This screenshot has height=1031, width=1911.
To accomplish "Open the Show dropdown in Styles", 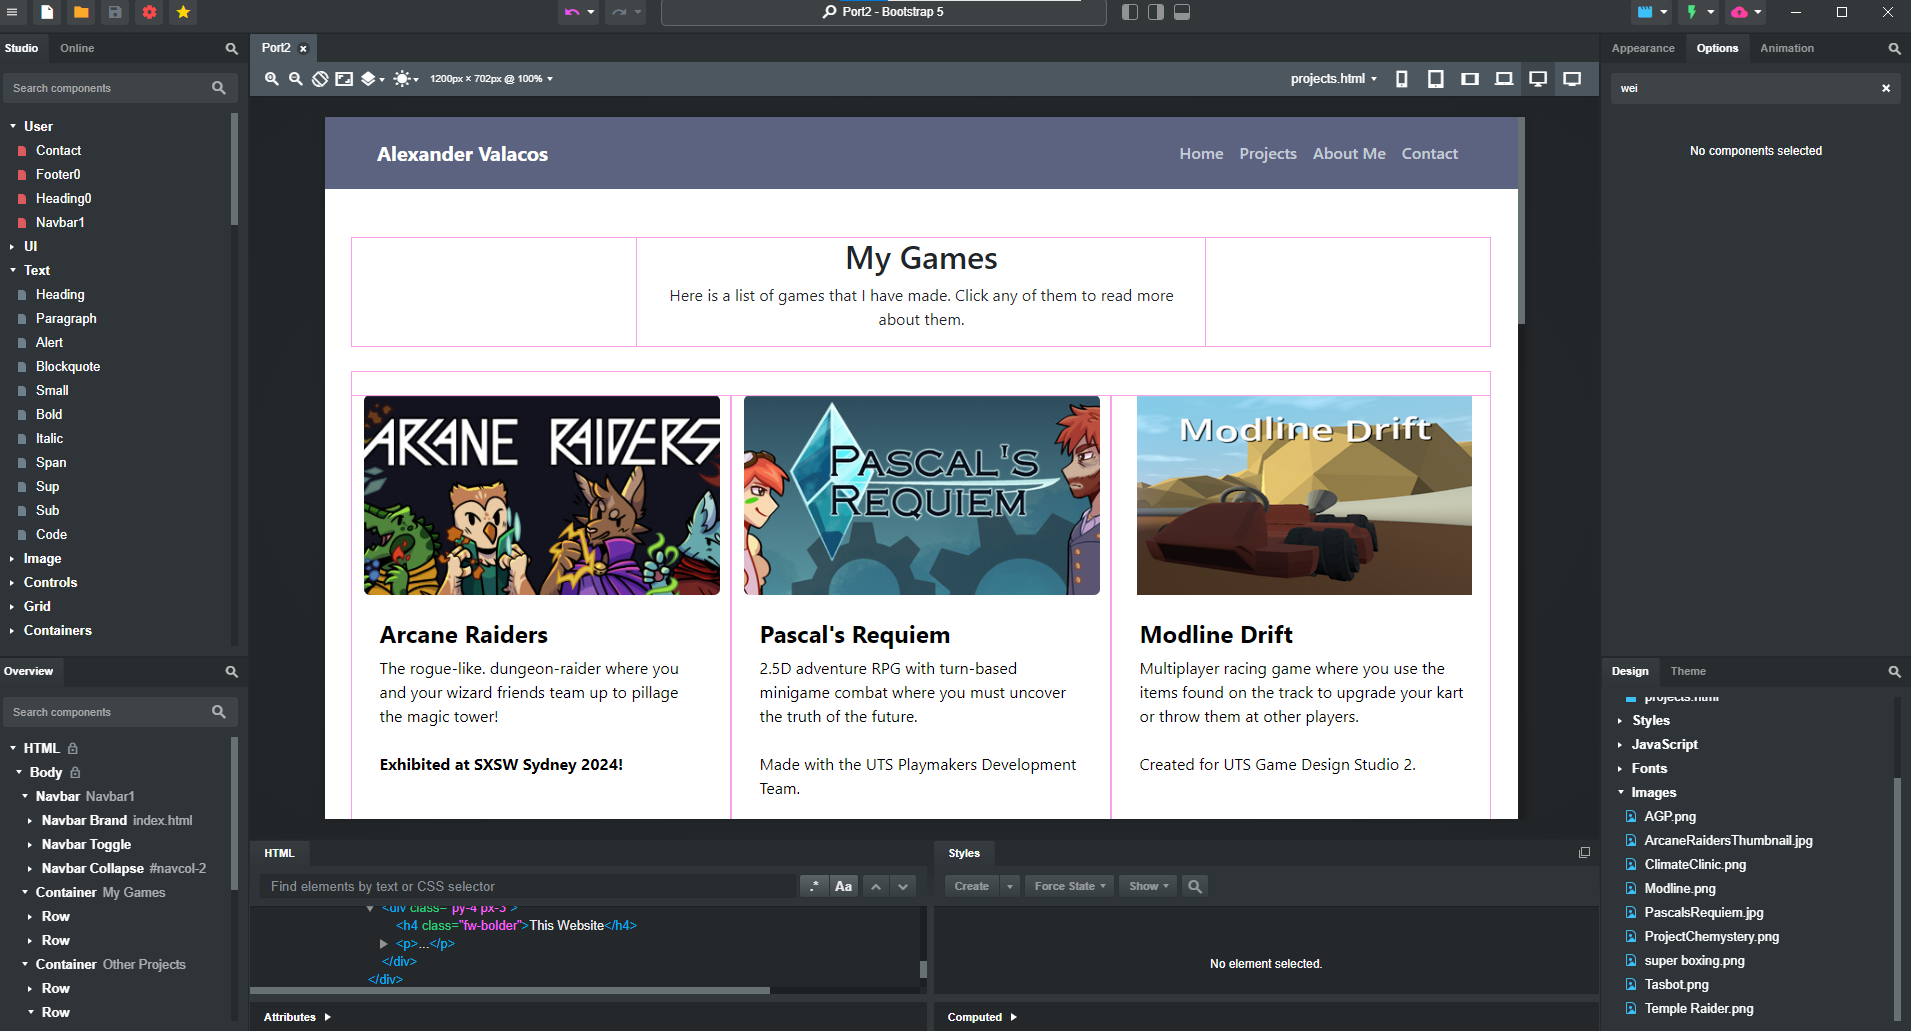I will point(1148,886).
